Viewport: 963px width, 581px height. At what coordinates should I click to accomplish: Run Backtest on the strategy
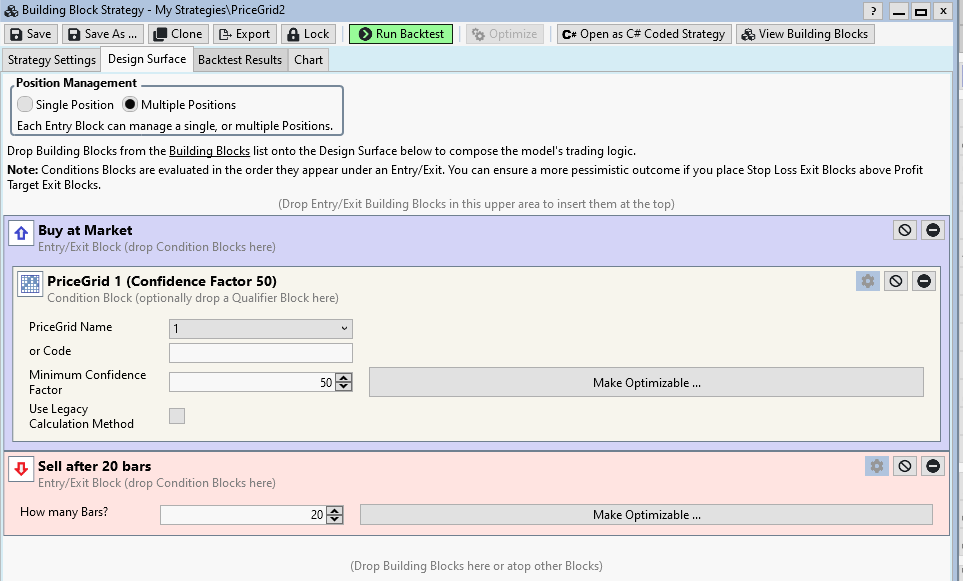(x=401, y=34)
